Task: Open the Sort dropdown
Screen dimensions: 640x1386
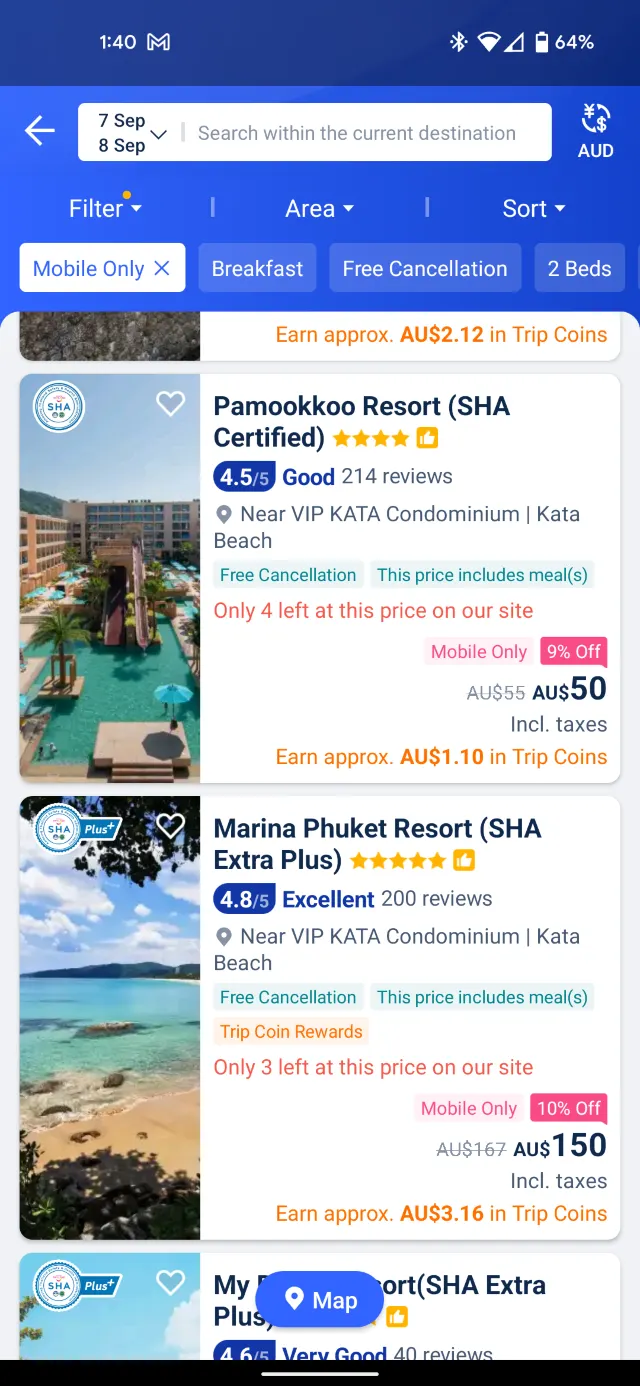Action: pyautogui.click(x=533, y=208)
